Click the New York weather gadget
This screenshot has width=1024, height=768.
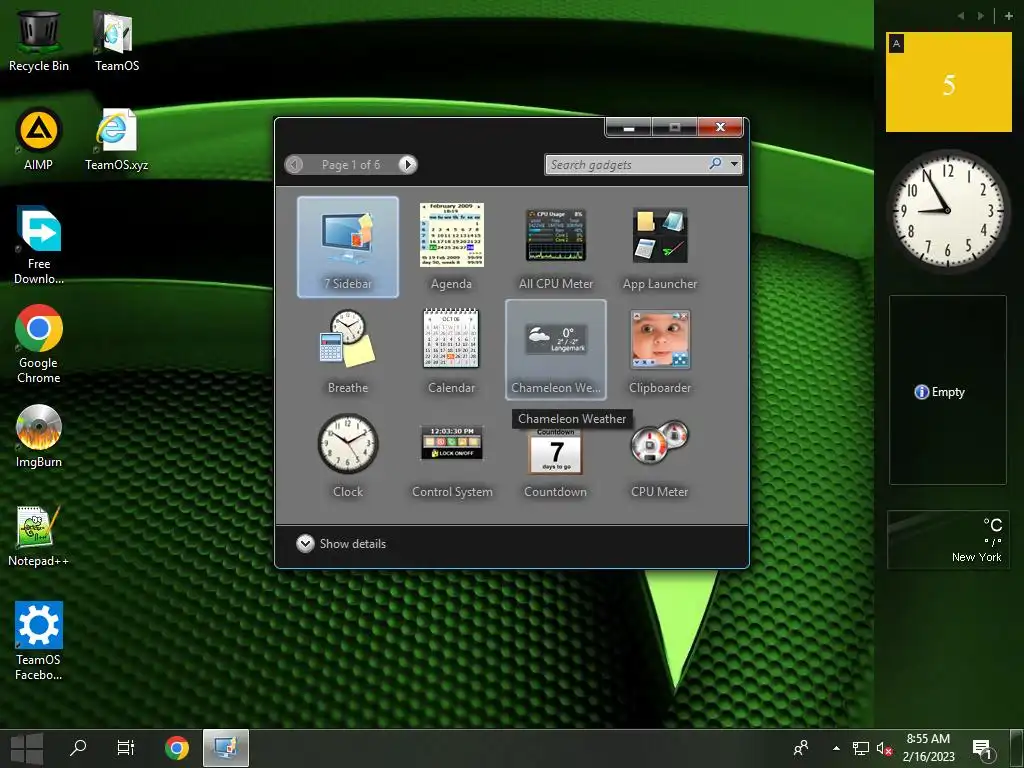tap(948, 540)
